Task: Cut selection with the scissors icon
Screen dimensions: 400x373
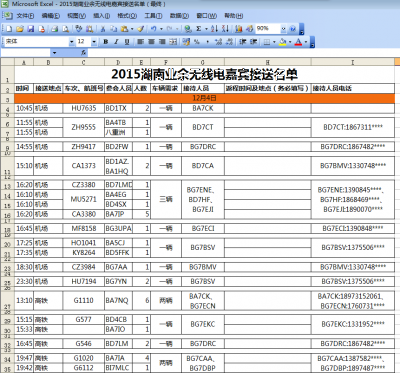Action: [103, 29]
